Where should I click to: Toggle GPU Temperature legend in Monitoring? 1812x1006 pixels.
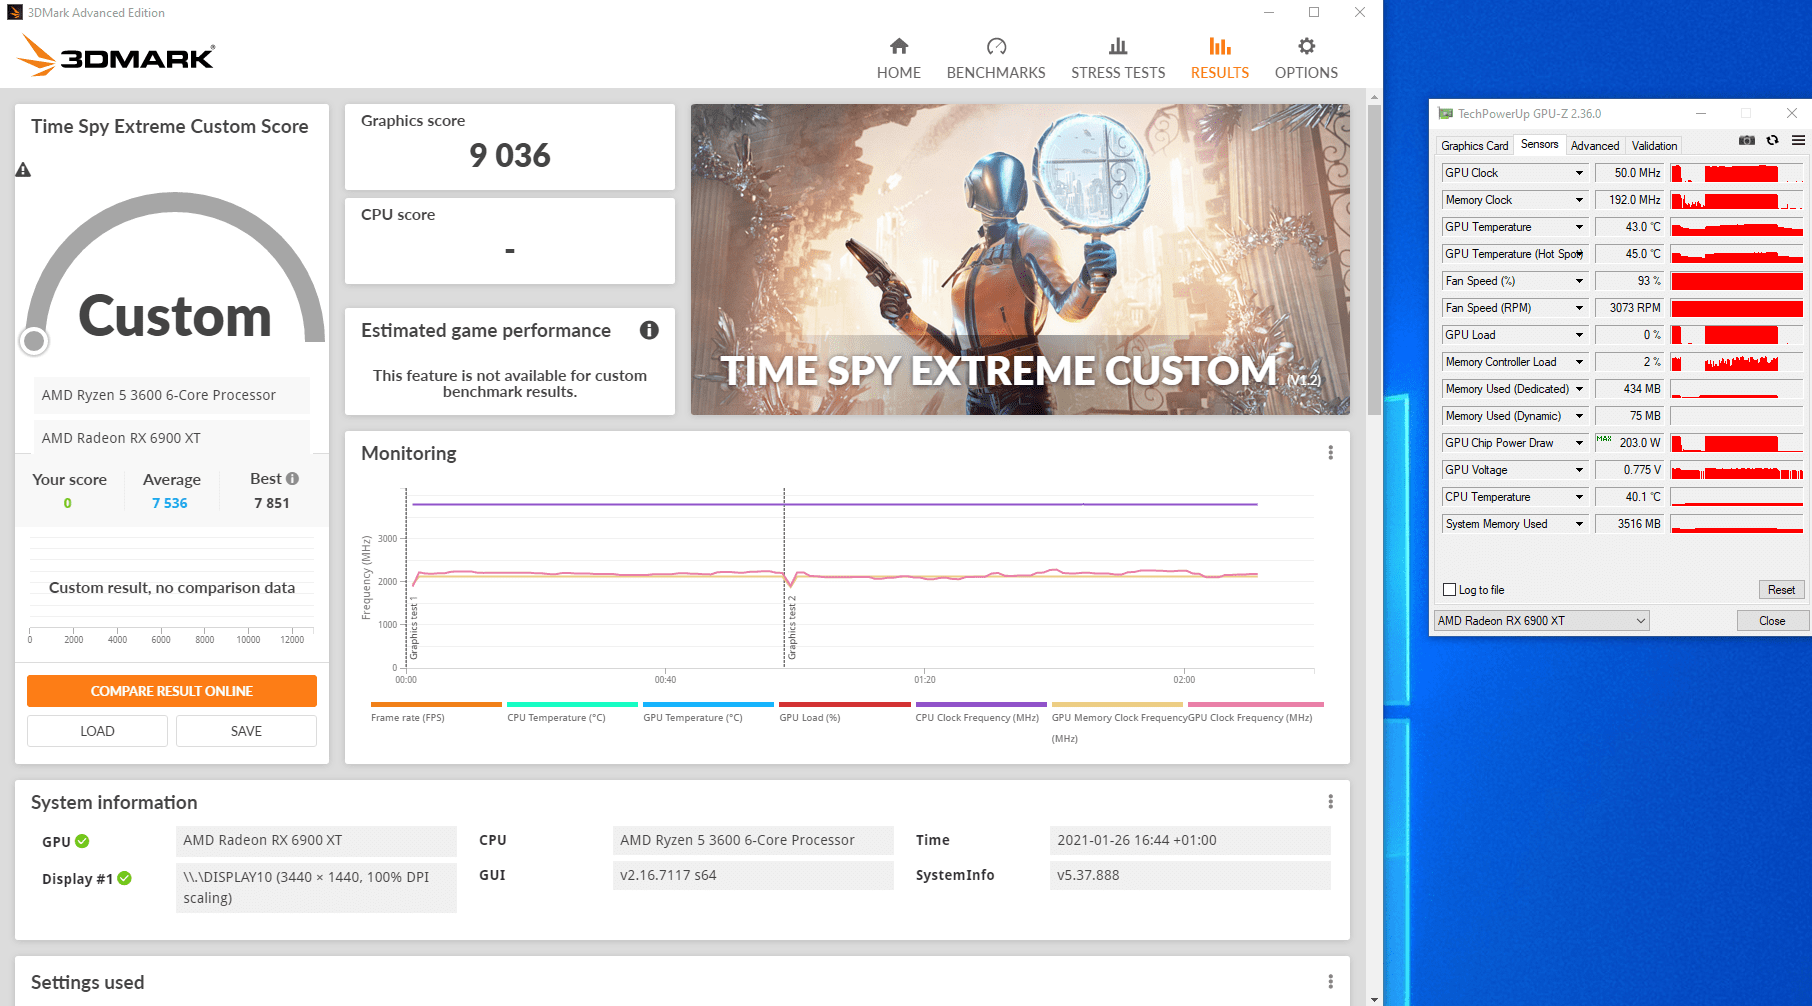708,712
